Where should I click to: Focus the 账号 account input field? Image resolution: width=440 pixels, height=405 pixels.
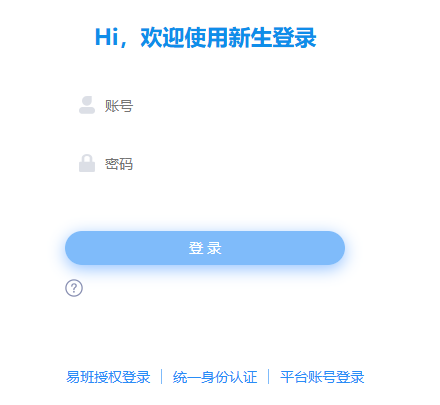tap(205, 106)
